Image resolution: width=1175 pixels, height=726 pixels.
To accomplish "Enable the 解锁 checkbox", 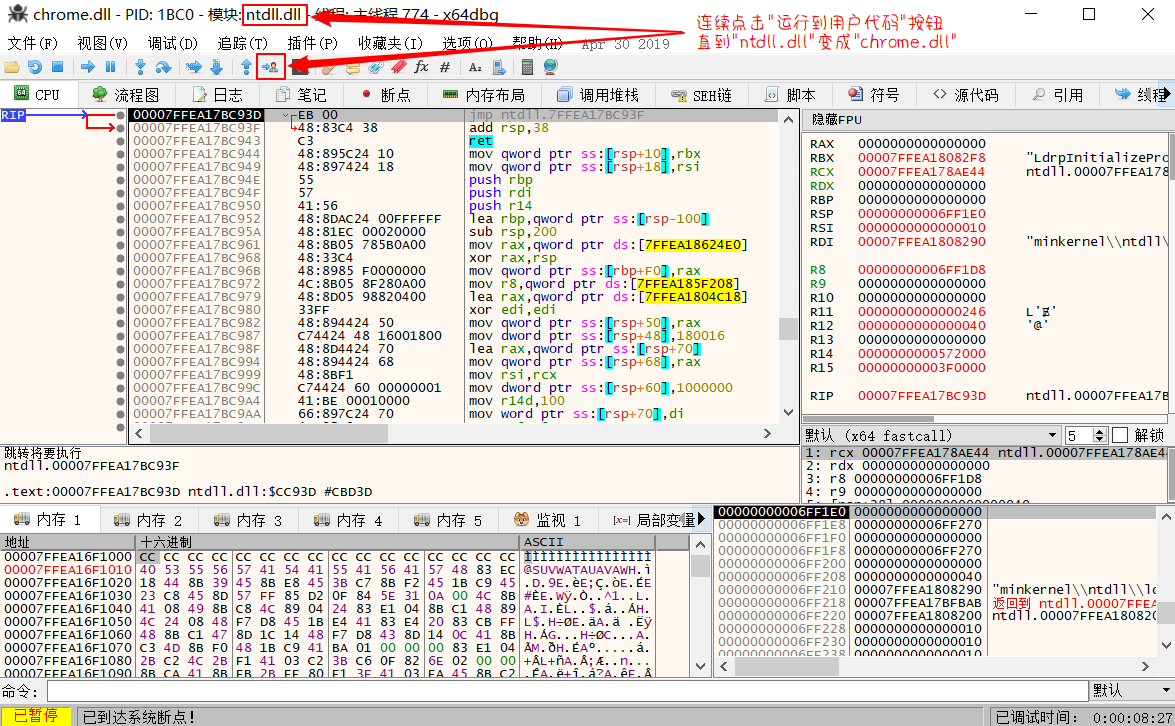I will point(1120,435).
